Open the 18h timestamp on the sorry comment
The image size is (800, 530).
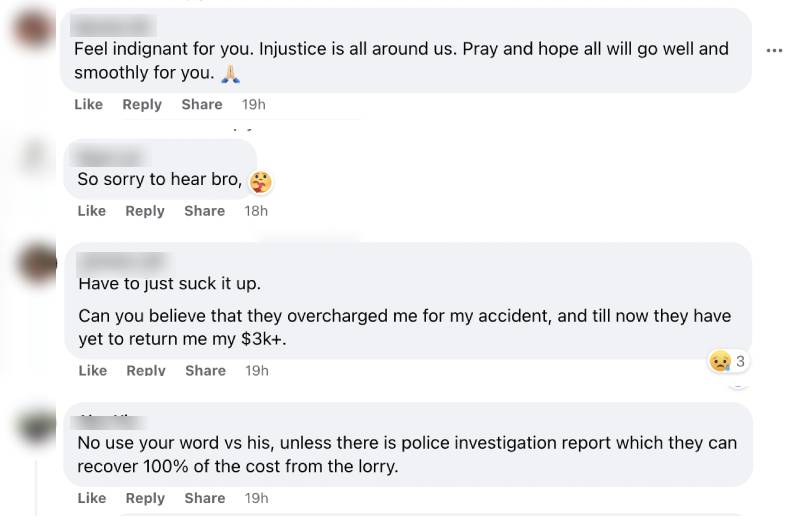[x=256, y=211]
